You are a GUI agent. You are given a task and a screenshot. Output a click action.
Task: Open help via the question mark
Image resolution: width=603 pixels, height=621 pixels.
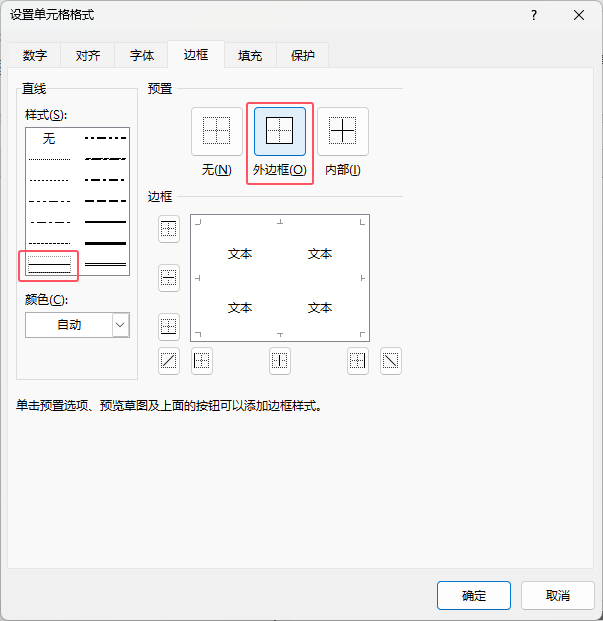(x=534, y=15)
